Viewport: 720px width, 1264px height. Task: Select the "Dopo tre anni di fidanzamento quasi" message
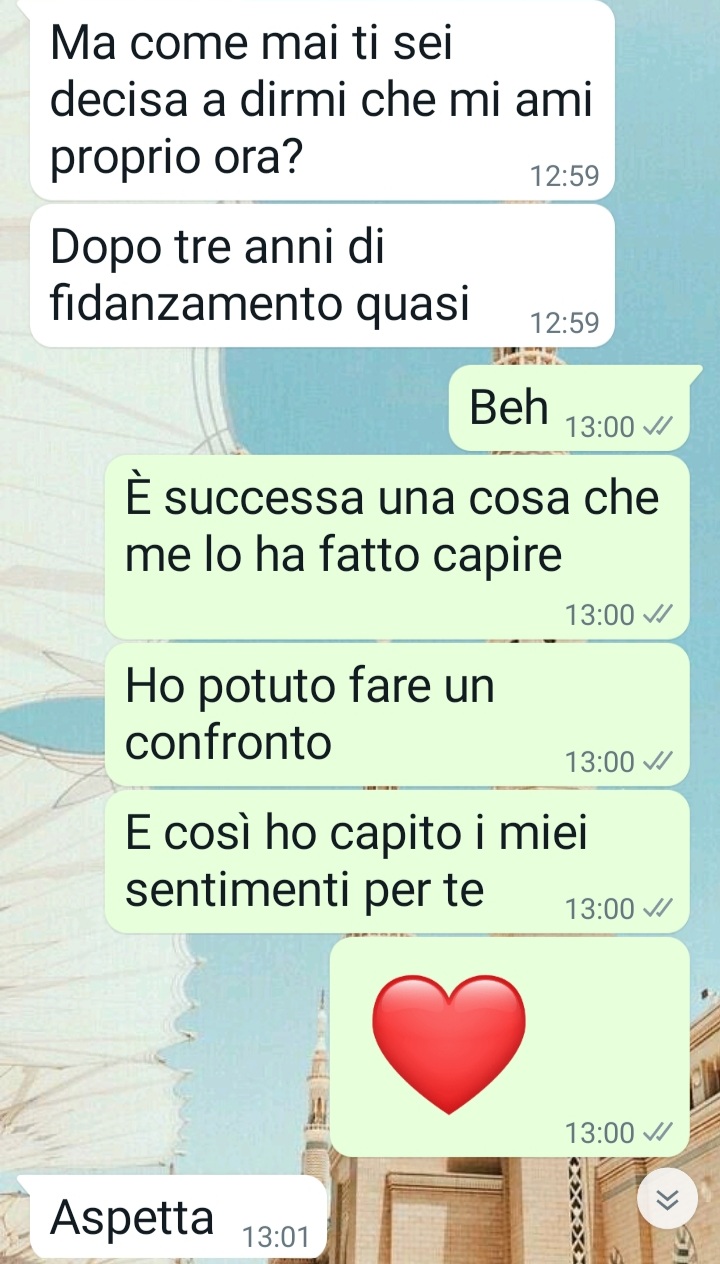[x=321, y=277]
